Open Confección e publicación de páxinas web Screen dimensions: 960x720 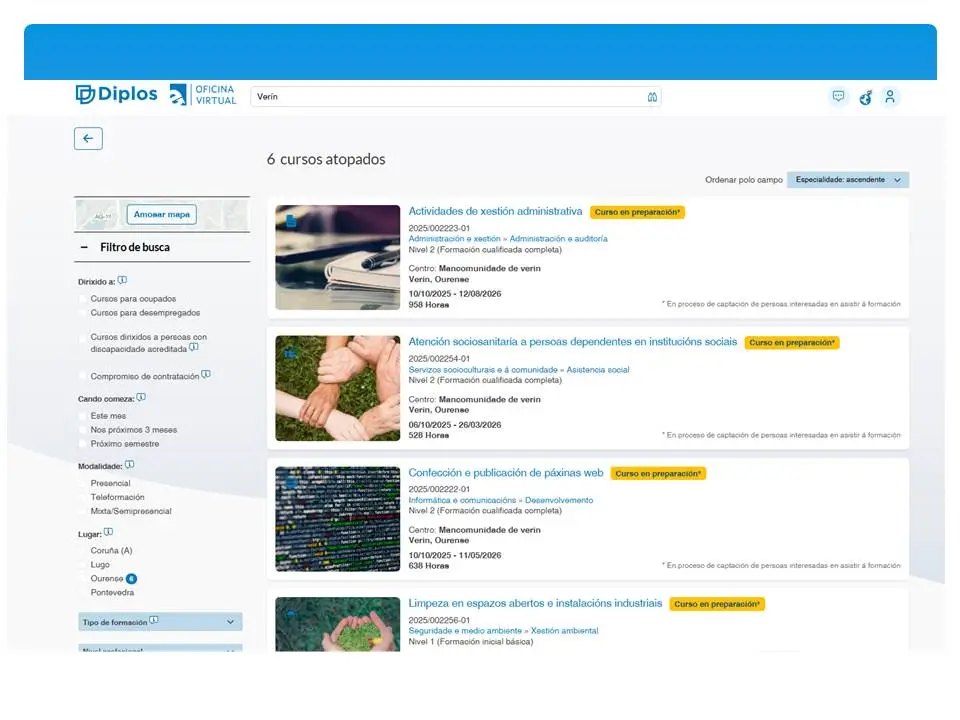coord(506,473)
